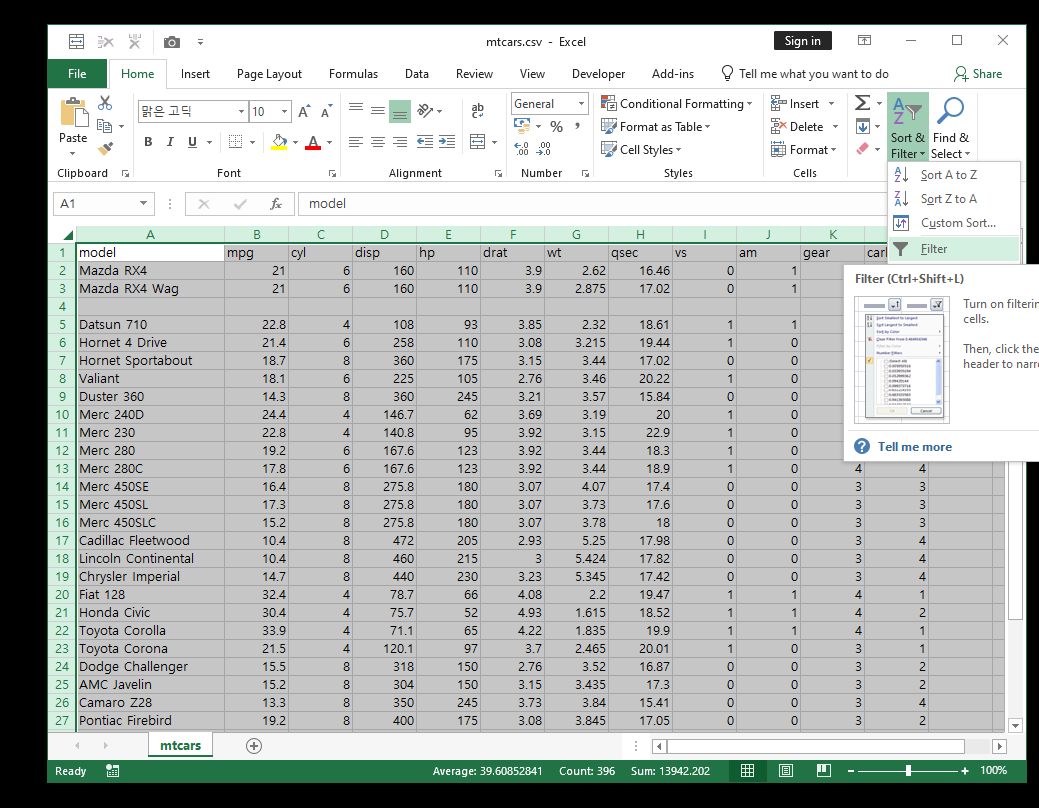
Task: Toggle Center horizontal alignment
Action: pos(378,141)
